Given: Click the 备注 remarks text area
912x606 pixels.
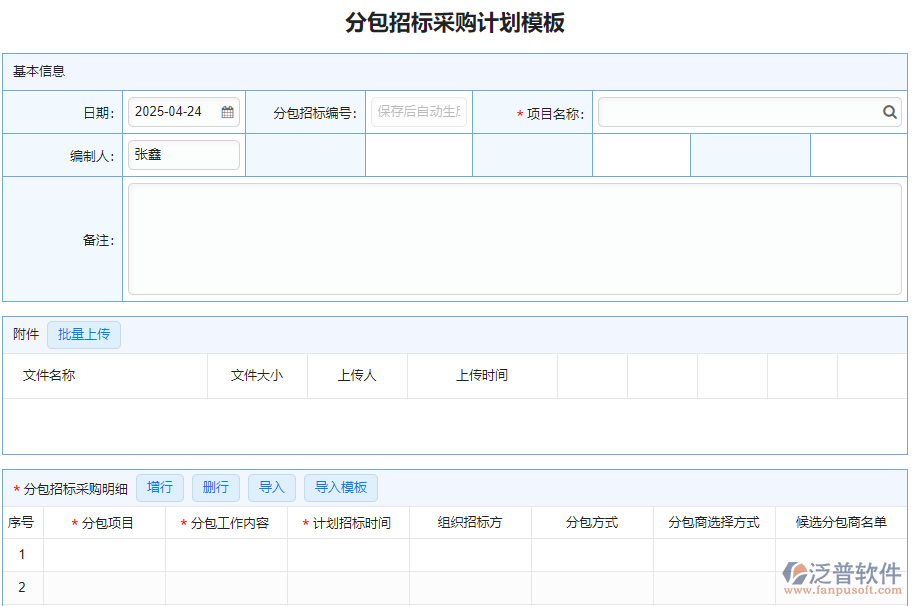Looking at the screenshot, I should point(516,237).
